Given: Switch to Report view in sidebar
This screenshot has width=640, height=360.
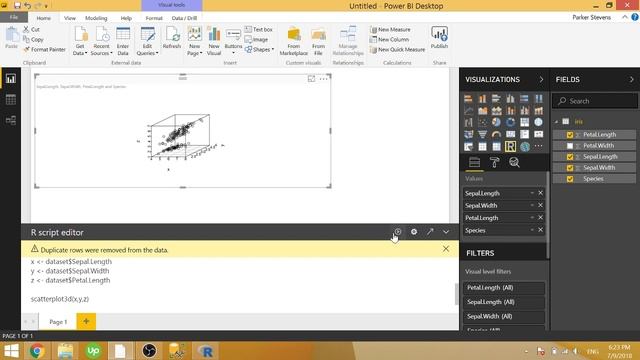Looking at the screenshot, I should (x=11, y=78).
